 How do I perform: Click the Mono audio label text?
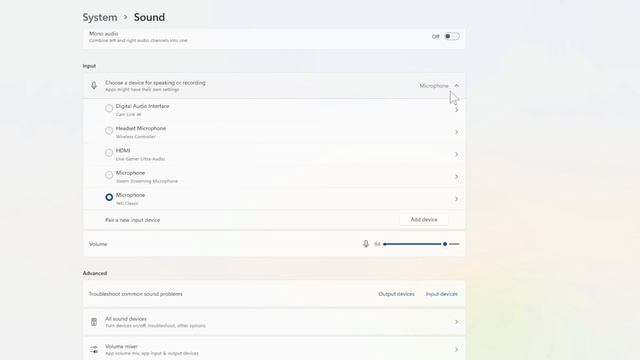[x=104, y=33]
